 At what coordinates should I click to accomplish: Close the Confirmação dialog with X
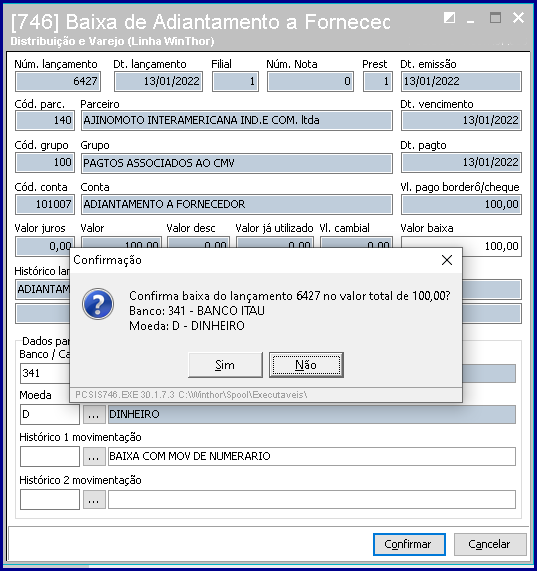pos(447,260)
